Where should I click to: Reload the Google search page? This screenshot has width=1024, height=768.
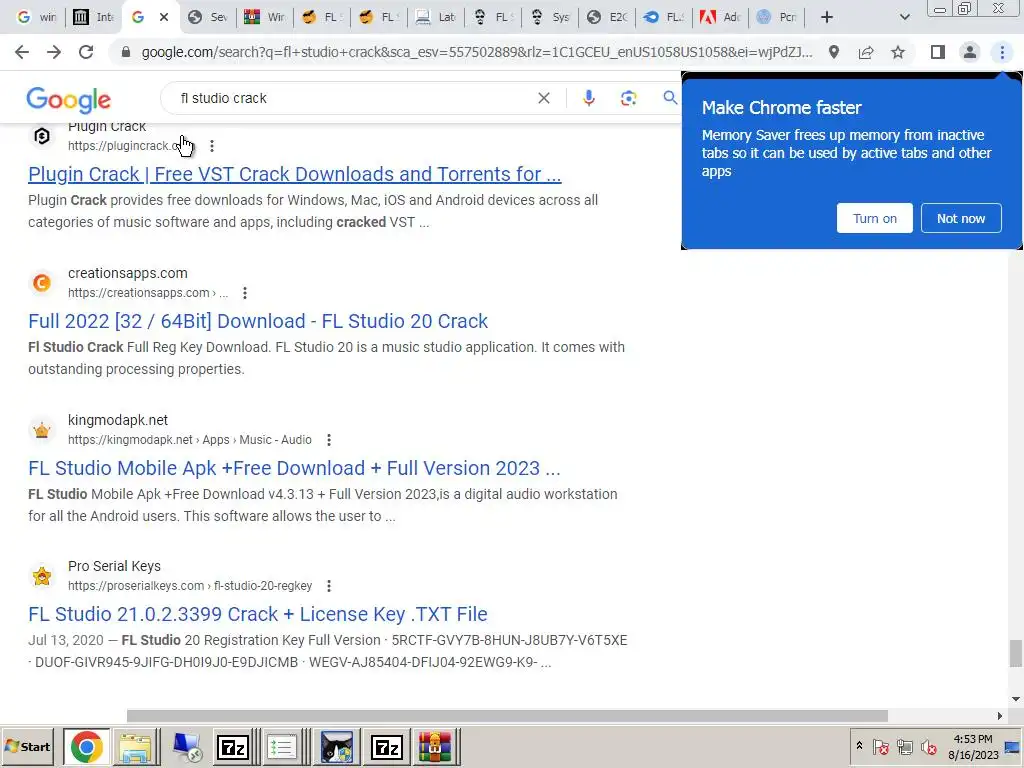(86, 52)
